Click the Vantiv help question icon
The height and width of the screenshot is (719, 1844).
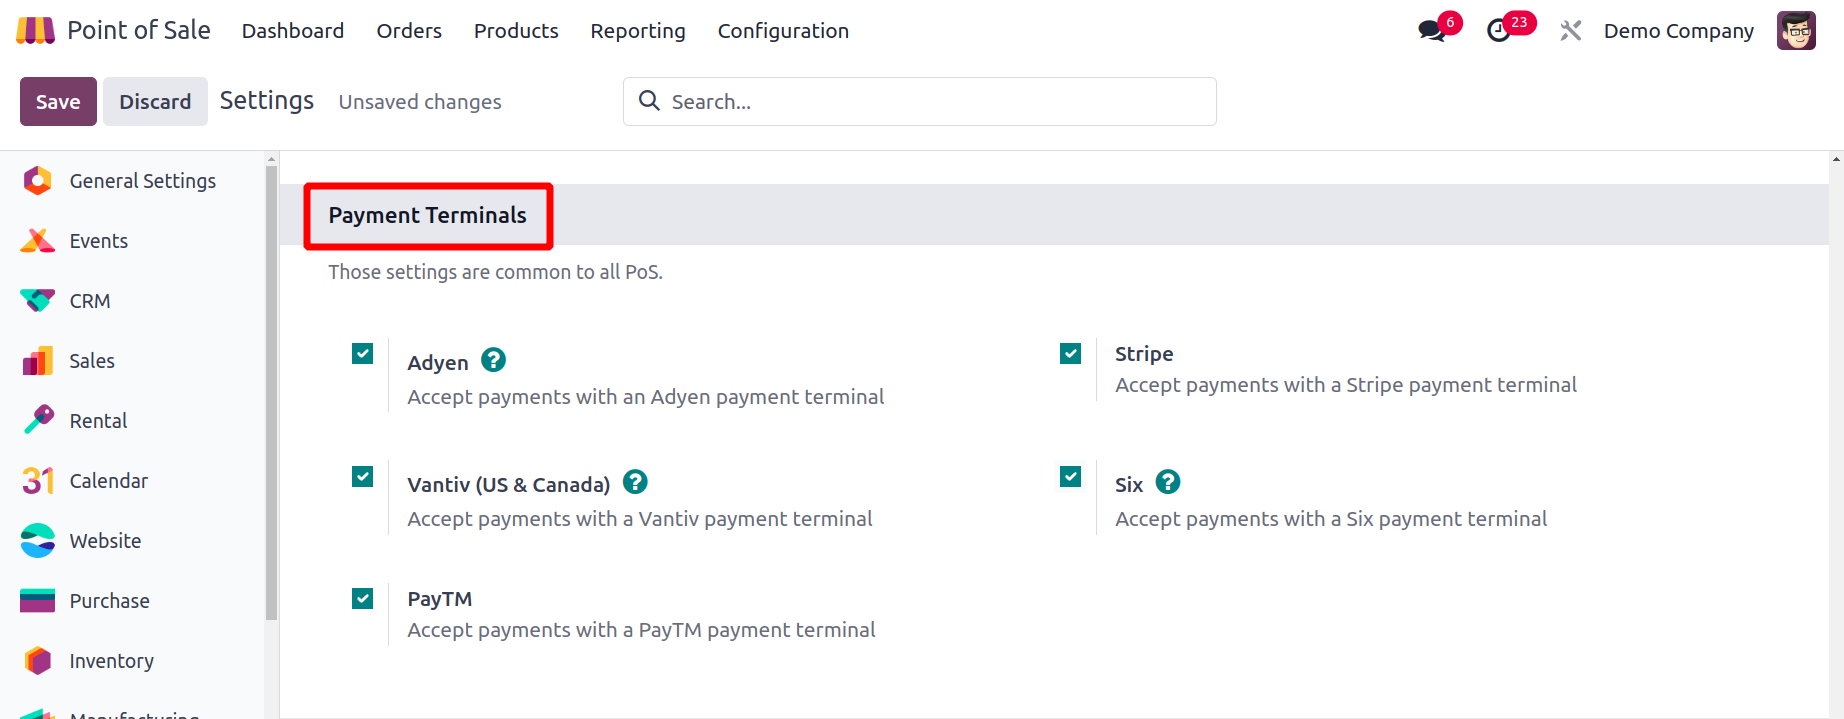635,482
